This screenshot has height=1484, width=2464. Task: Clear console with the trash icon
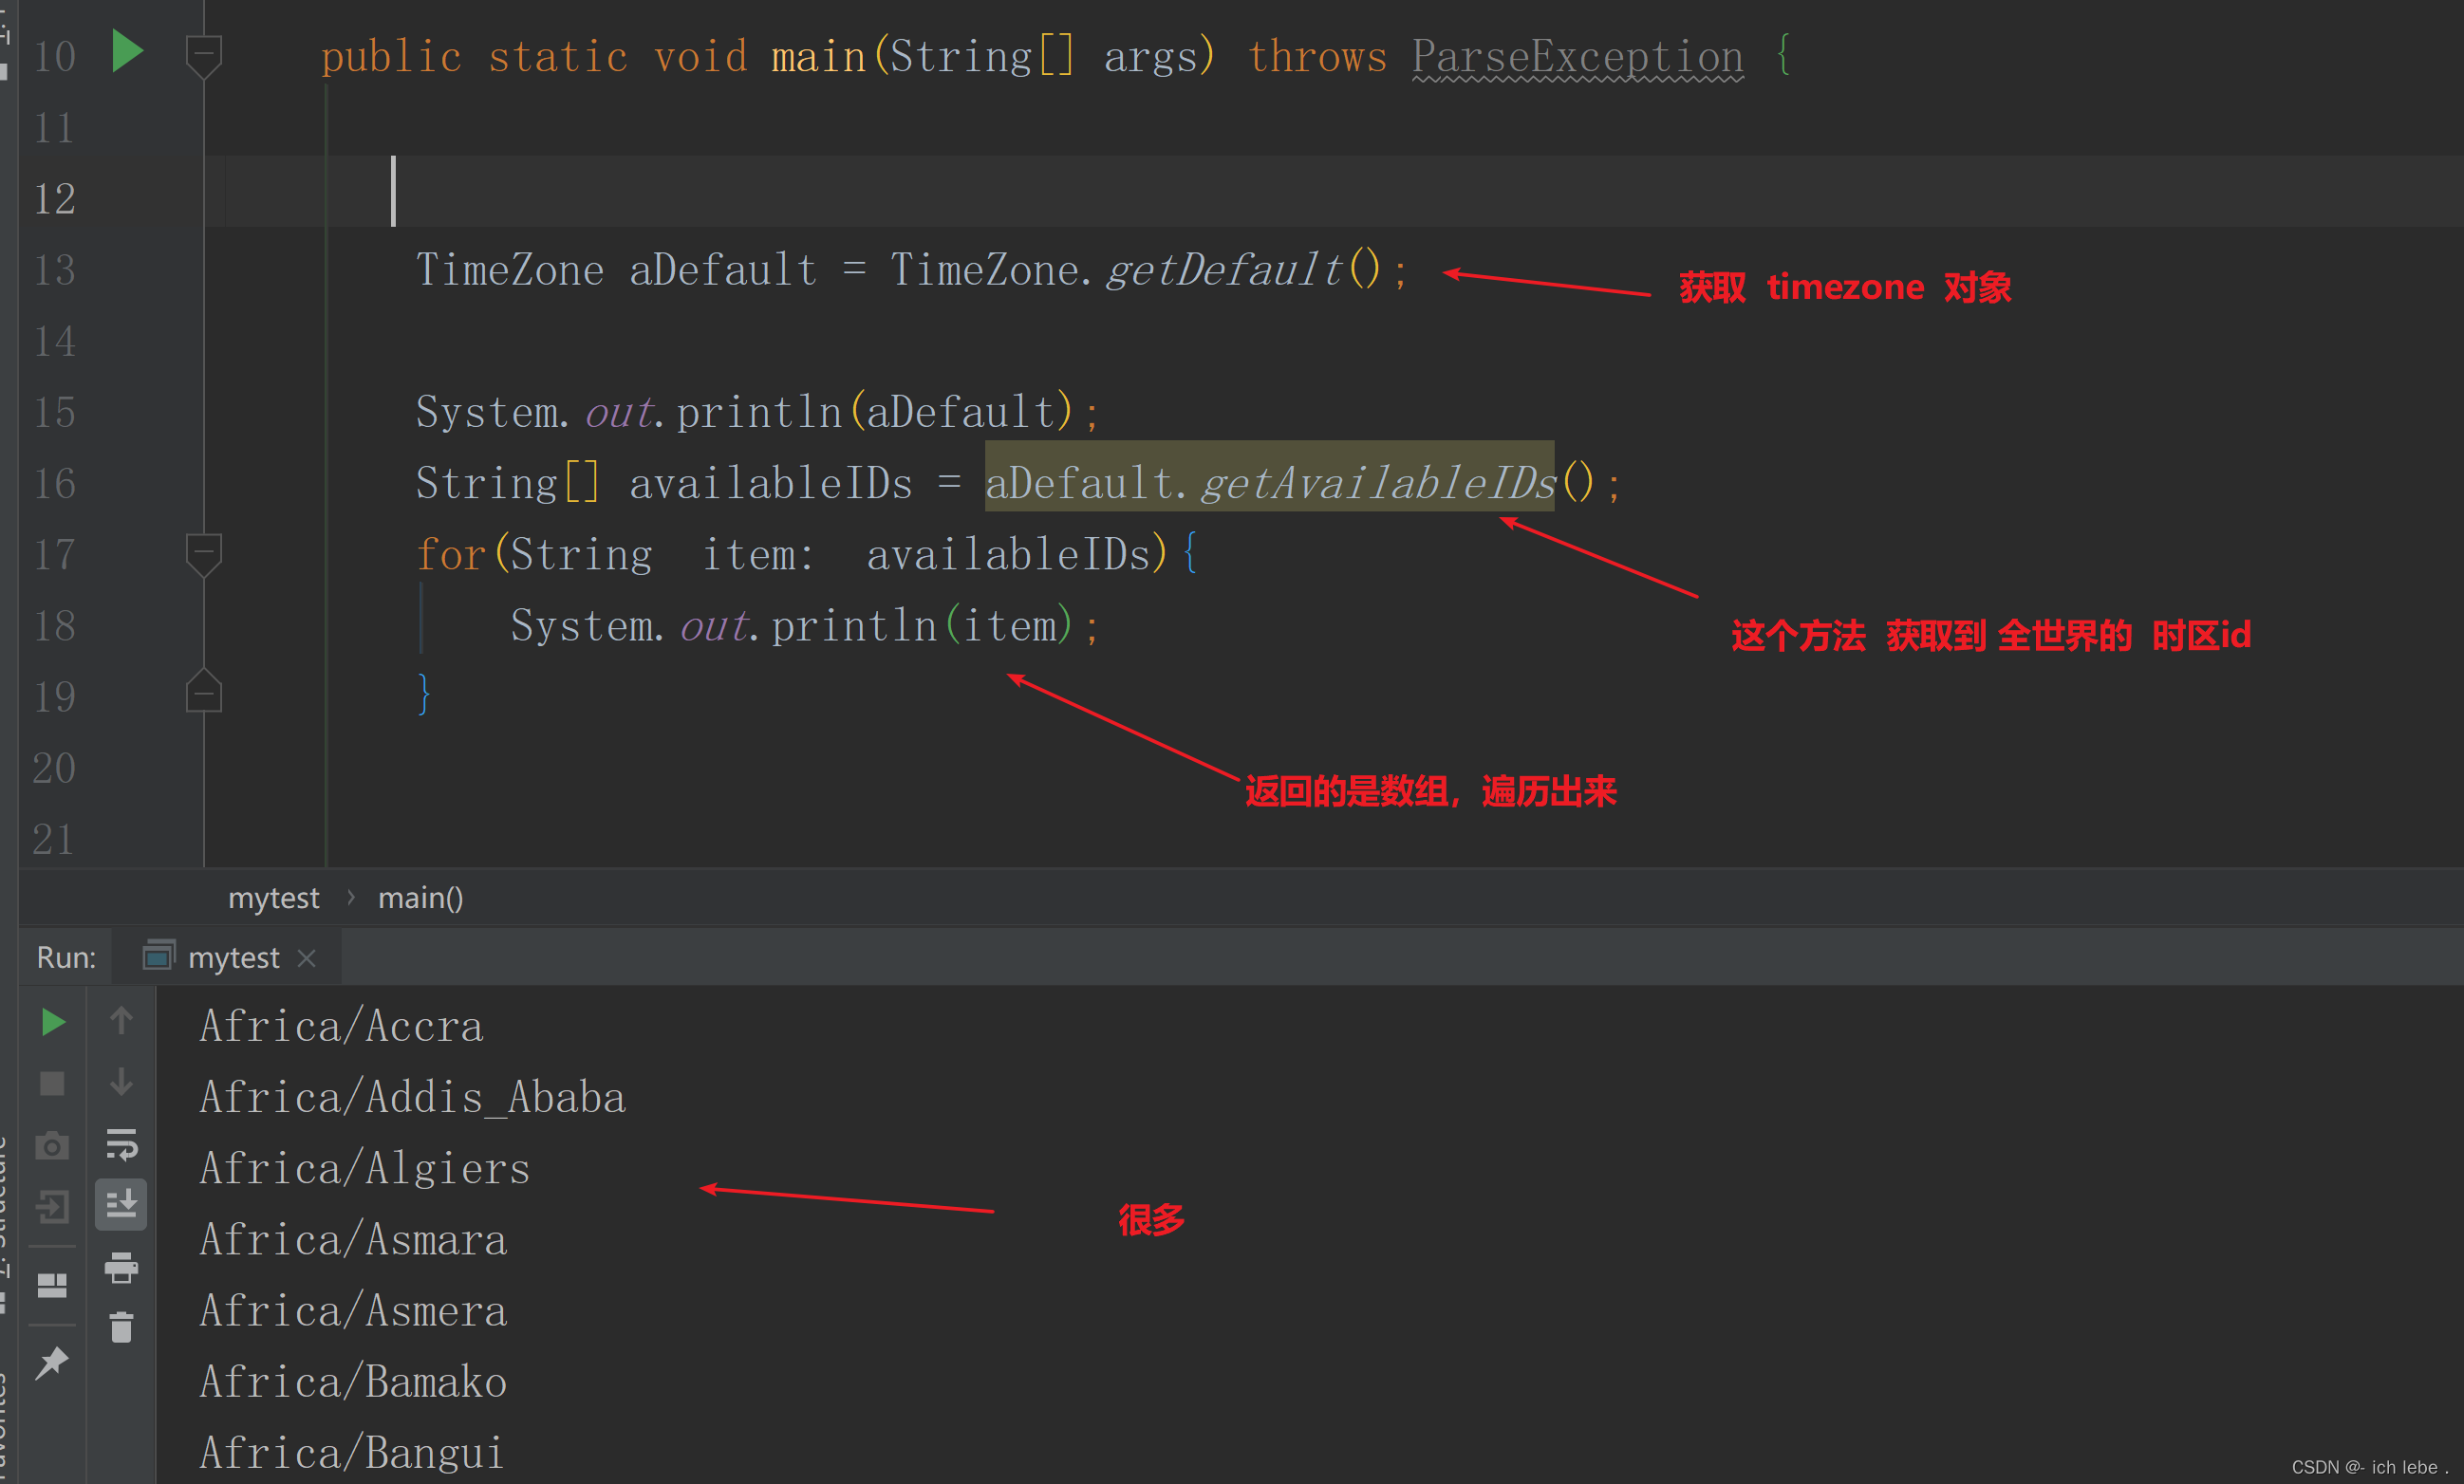(121, 1328)
